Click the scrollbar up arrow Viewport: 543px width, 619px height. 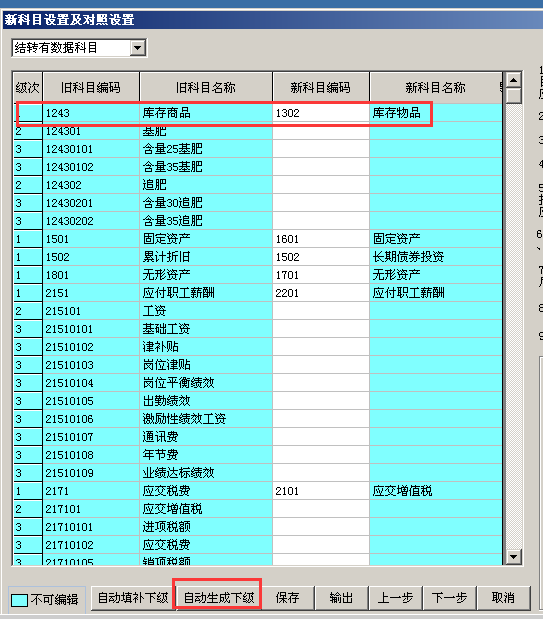513,80
